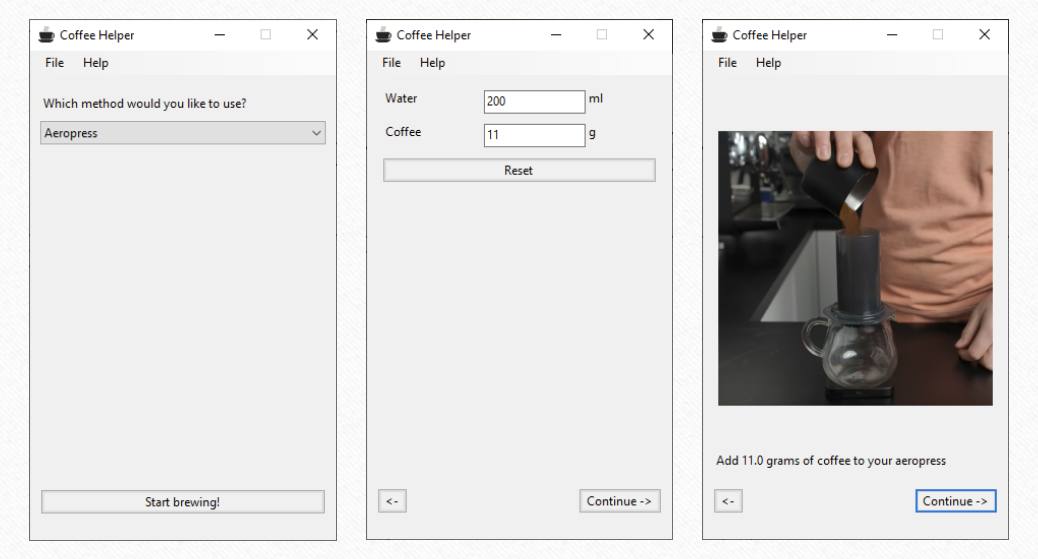The width and height of the screenshot is (1038, 559).
Task: Go back with the <- button in the right window
Action: click(x=728, y=501)
